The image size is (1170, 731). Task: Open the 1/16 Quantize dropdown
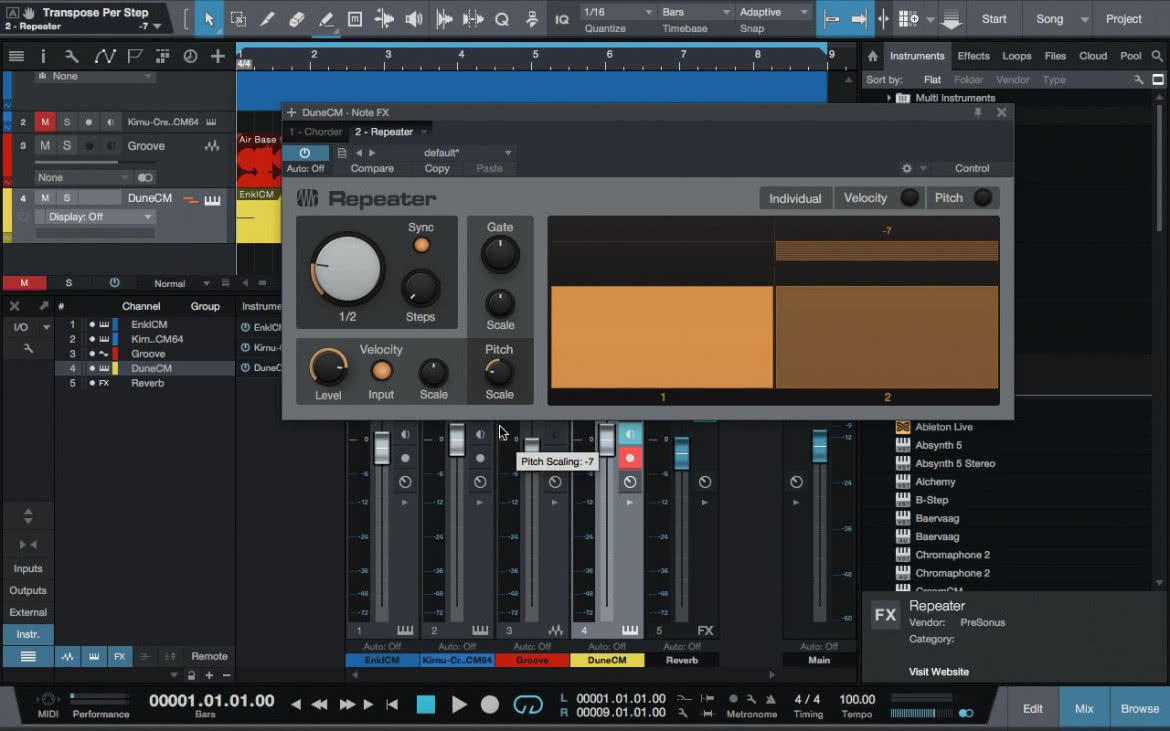pos(617,12)
